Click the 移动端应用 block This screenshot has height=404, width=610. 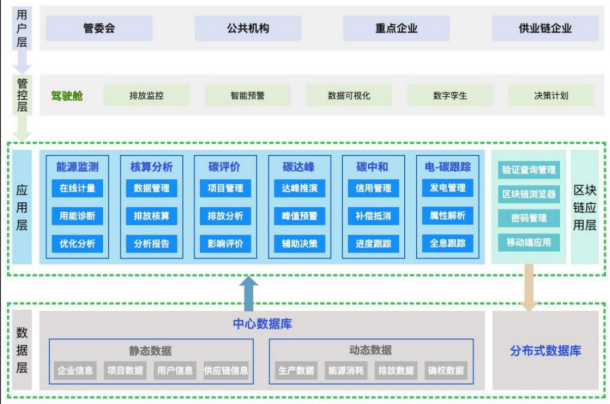coord(529,242)
